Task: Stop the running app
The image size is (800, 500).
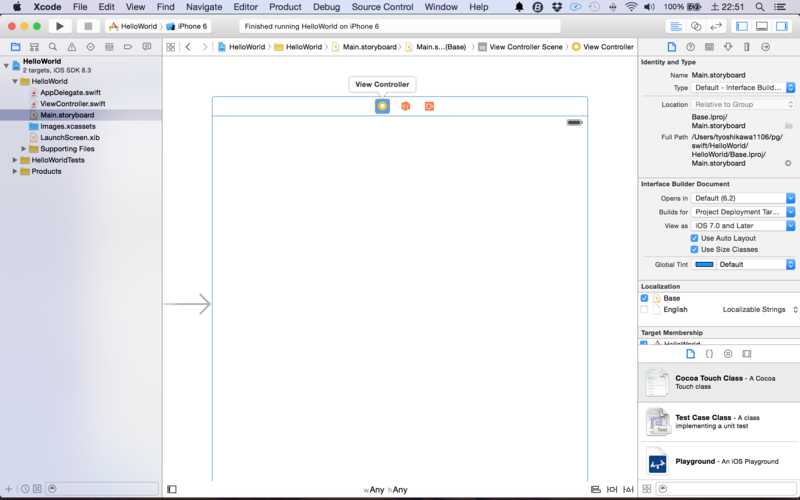Action: coord(88,26)
